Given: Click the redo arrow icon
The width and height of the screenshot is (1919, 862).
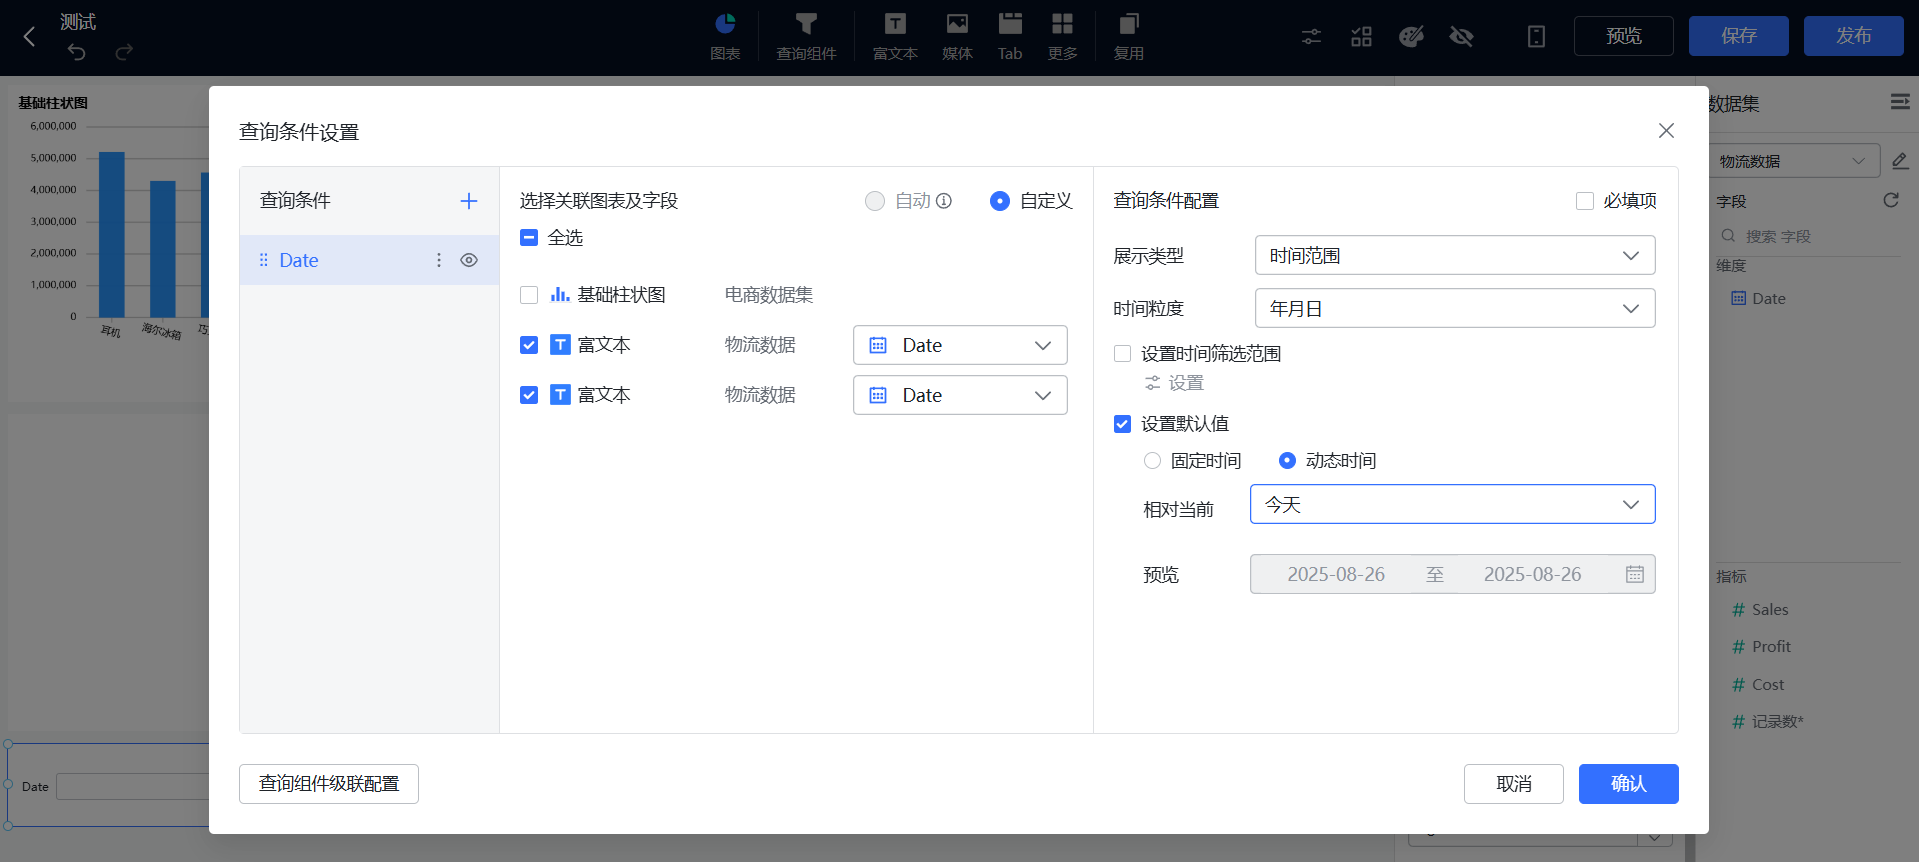Looking at the screenshot, I should pos(124,51).
